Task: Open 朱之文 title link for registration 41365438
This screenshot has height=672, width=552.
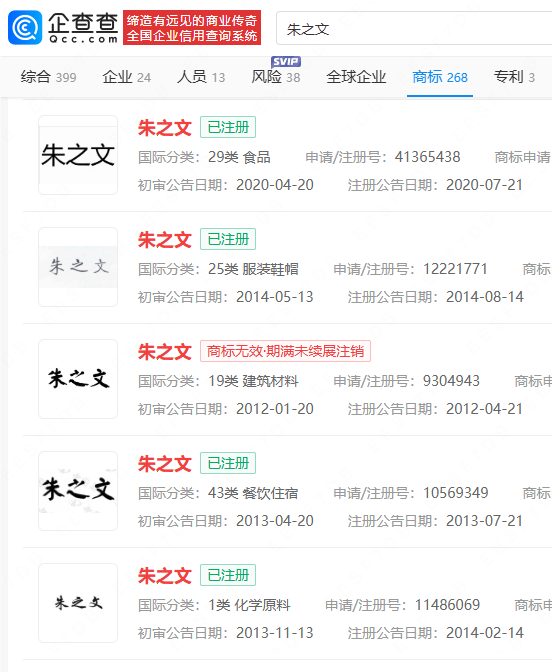Action: (165, 128)
